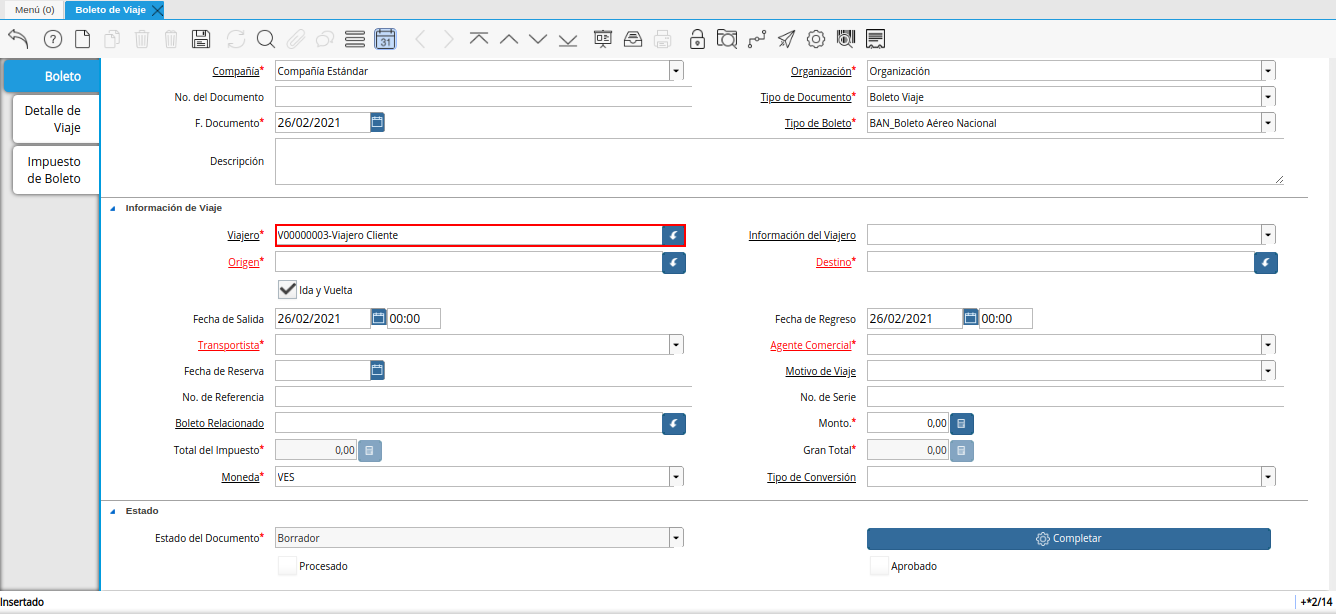1336x614 pixels.
Task: Switch to the Detalle de Viaje tab
Action: (54, 119)
